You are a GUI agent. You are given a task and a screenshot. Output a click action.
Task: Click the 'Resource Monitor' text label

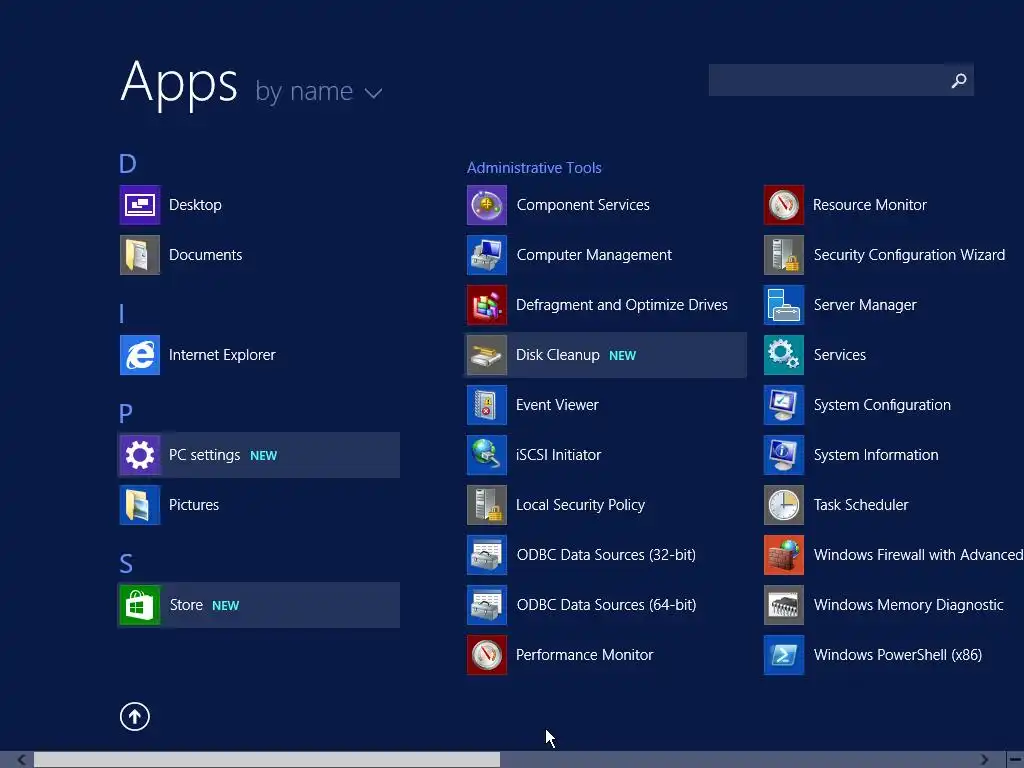[x=870, y=205]
